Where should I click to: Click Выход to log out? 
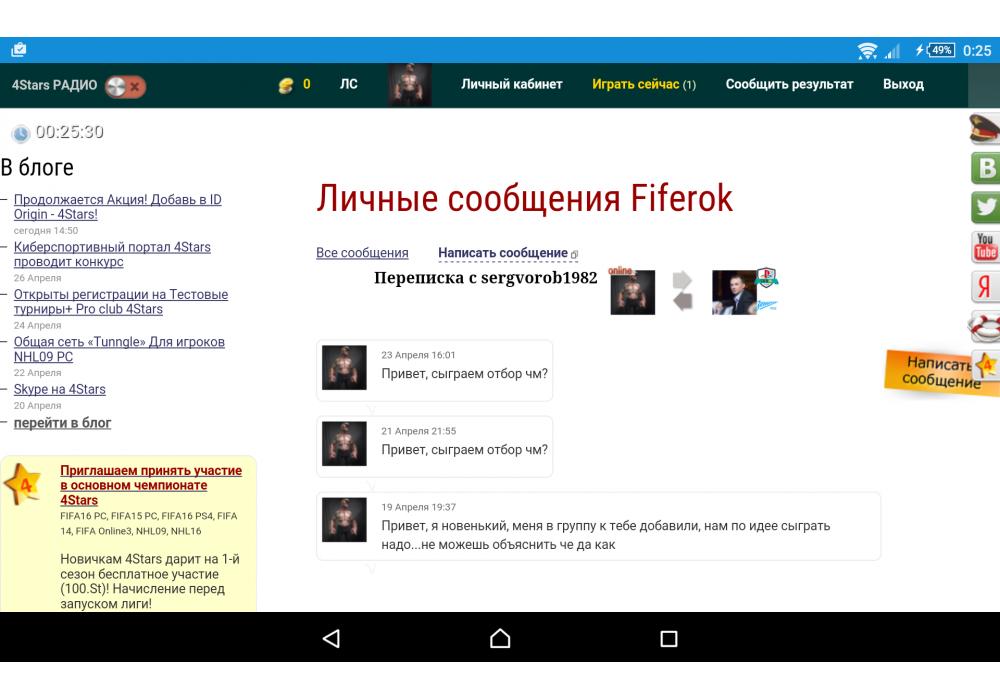tap(903, 85)
